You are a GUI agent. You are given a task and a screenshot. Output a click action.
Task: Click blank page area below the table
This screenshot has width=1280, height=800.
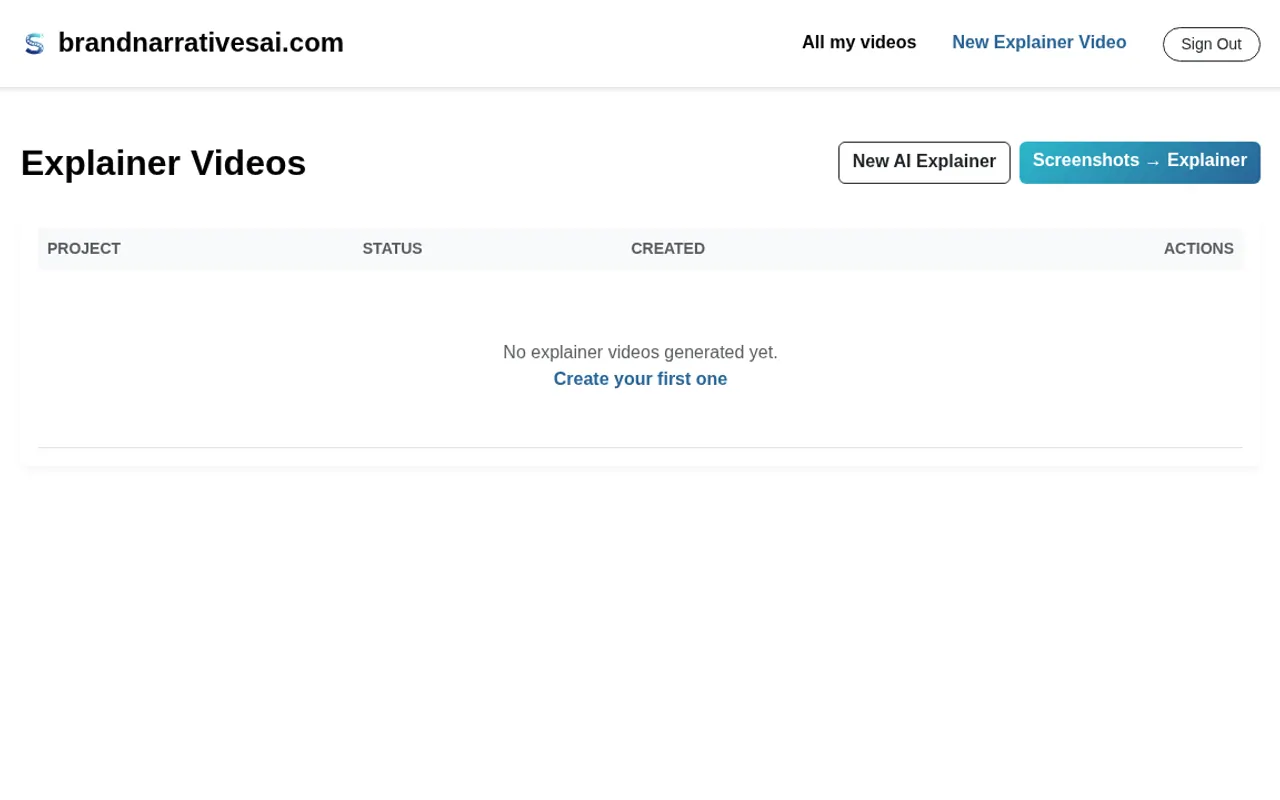(640, 630)
